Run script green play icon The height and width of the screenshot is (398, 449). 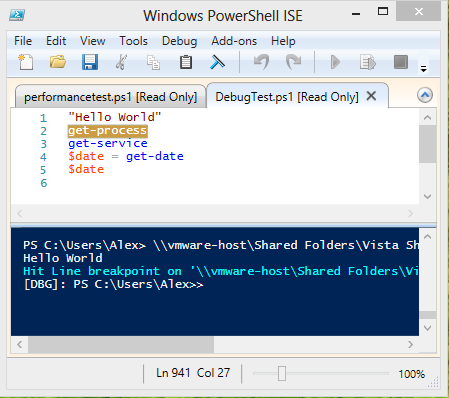(x=335, y=62)
